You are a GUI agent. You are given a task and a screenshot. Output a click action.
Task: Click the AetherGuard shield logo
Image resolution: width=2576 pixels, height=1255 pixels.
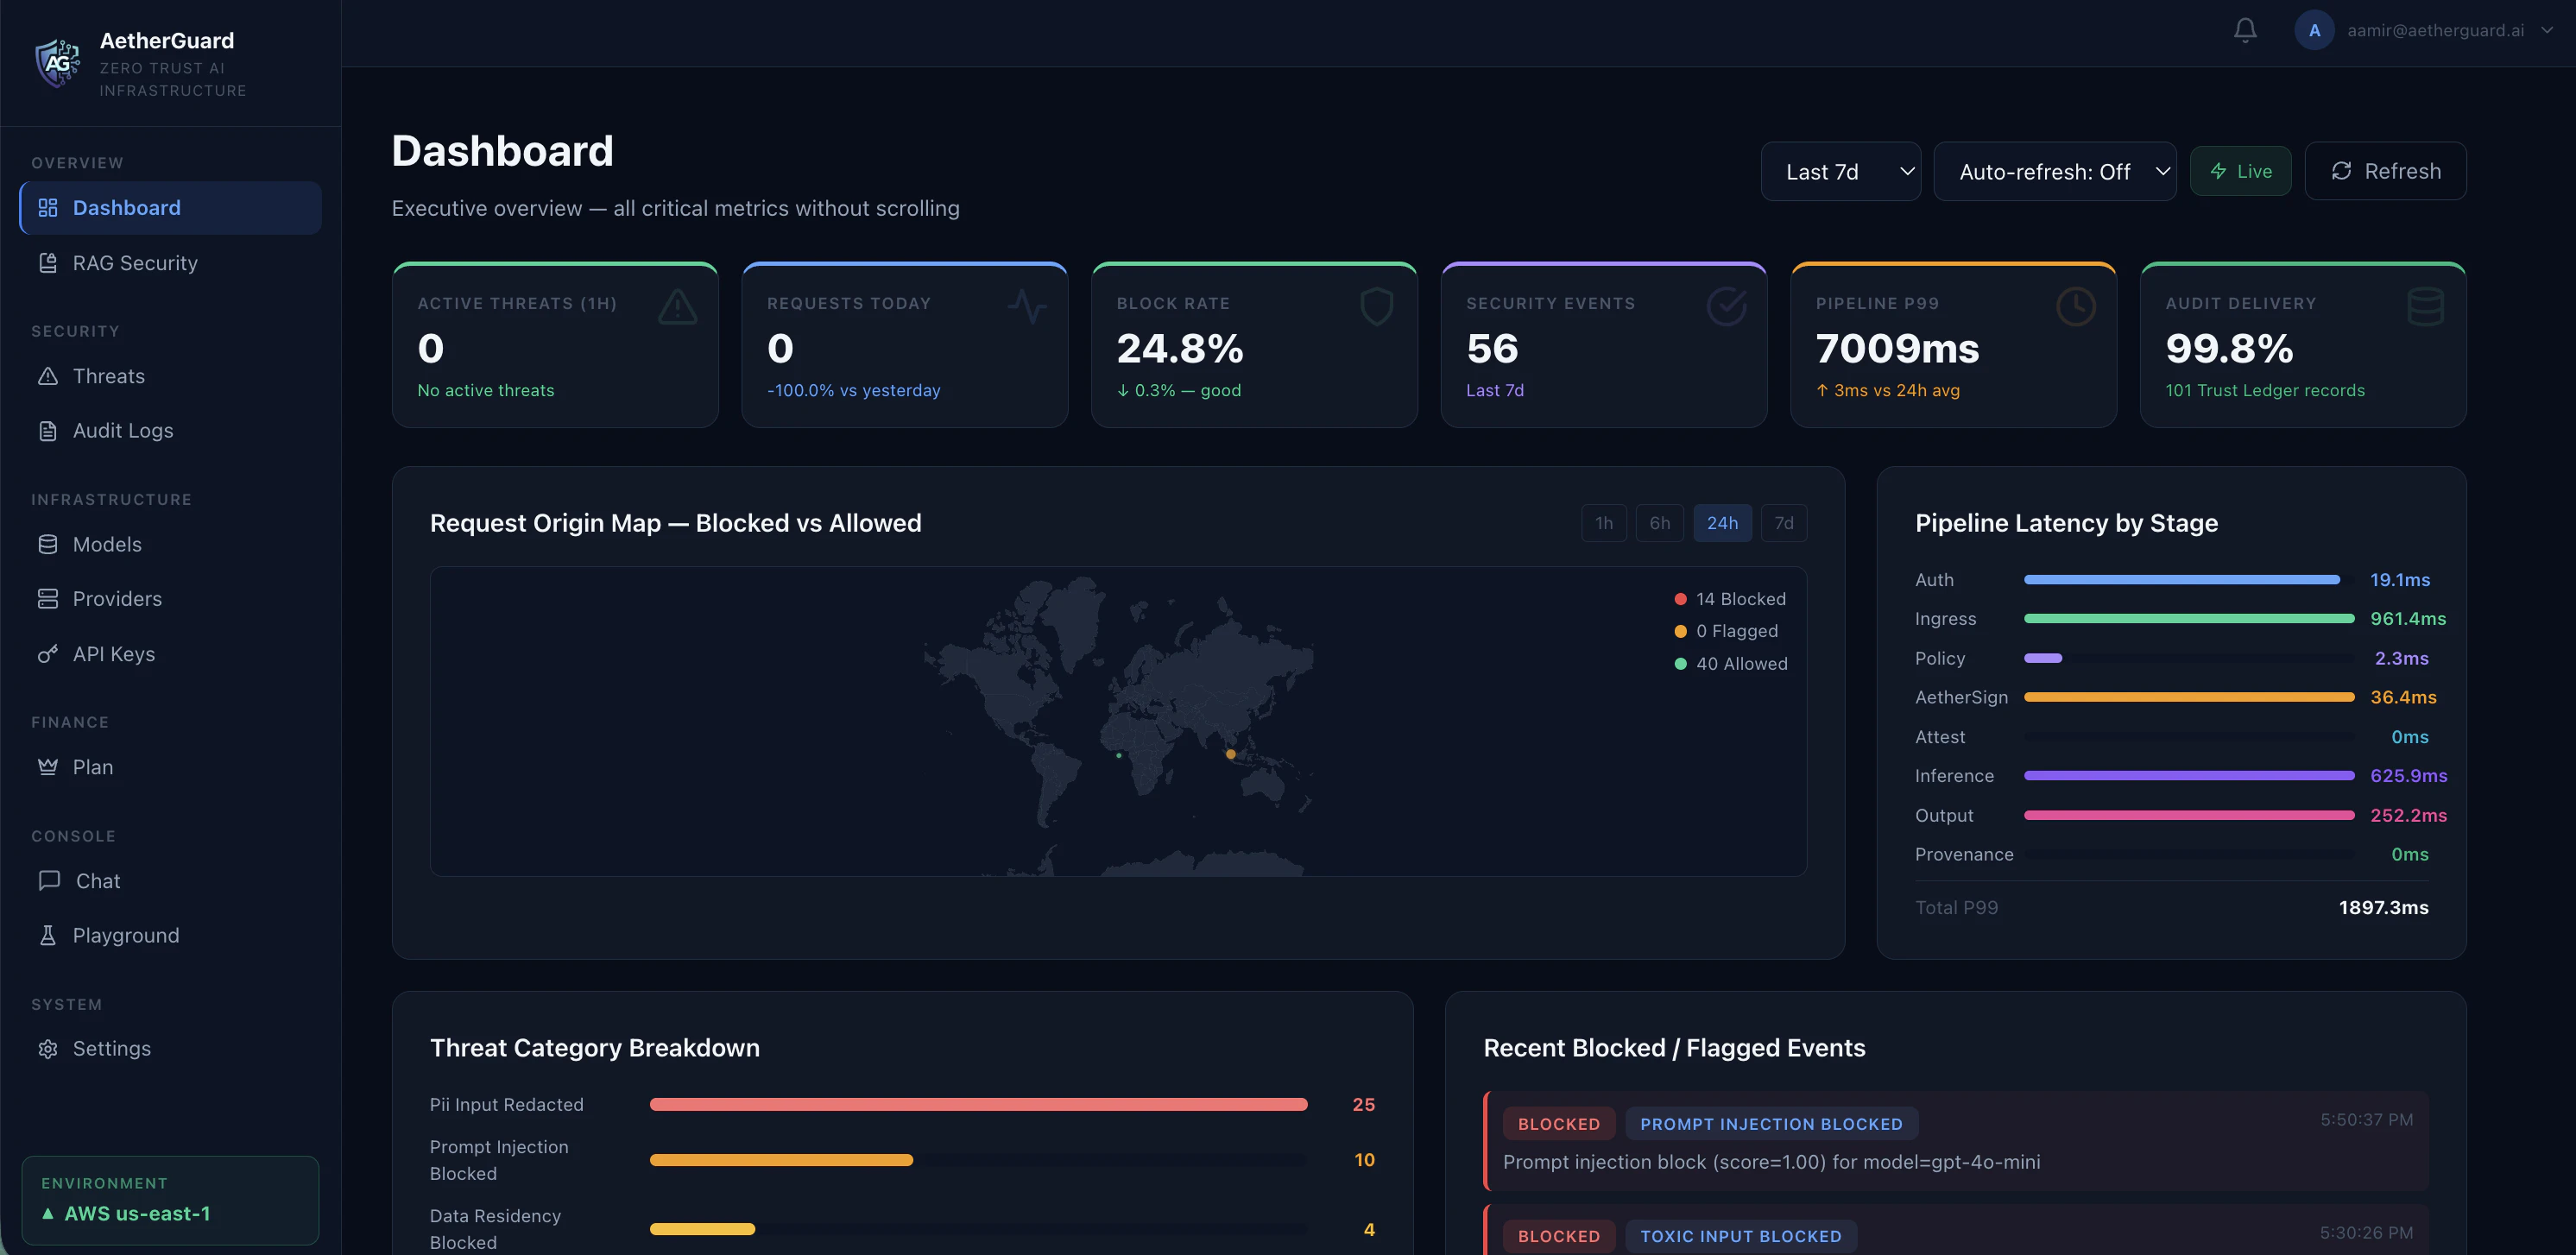tap(58, 63)
